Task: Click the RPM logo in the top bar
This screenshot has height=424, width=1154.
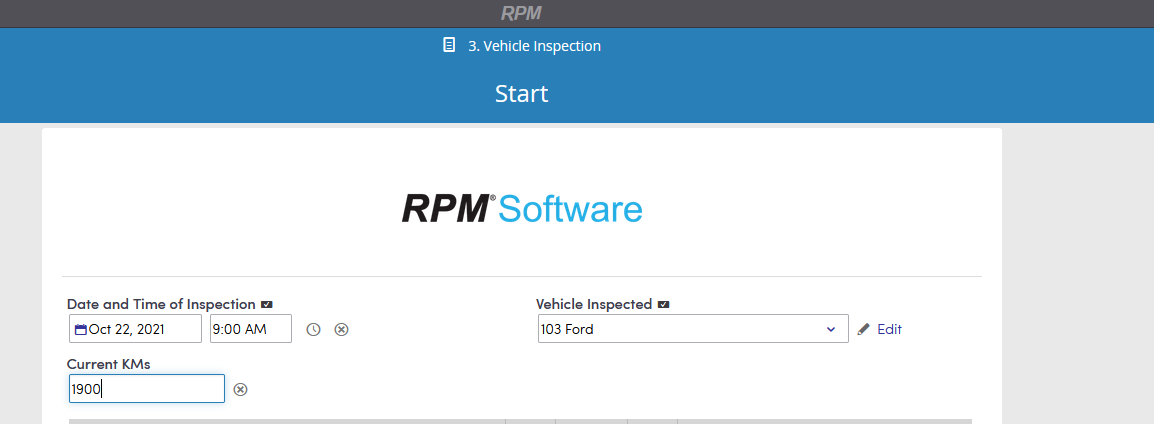Action: coord(521,13)
